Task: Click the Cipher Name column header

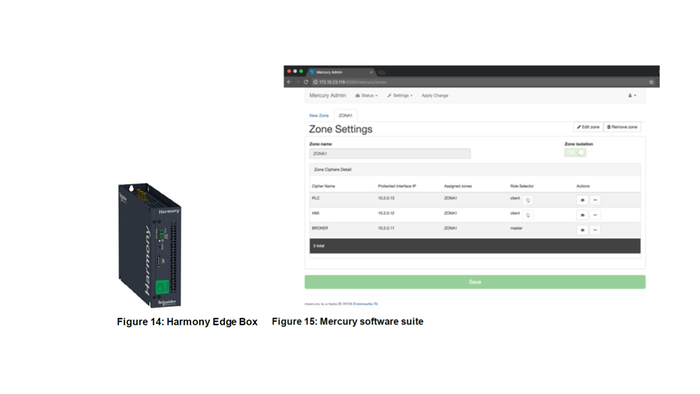Action: click(x=323, y=186)
